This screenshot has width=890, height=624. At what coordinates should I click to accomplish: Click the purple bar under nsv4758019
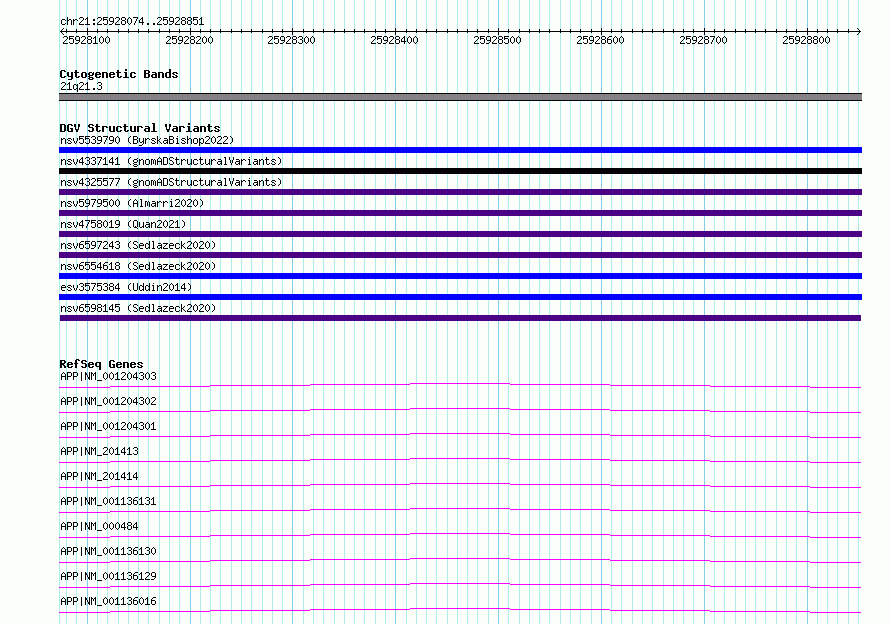[460, 234]
